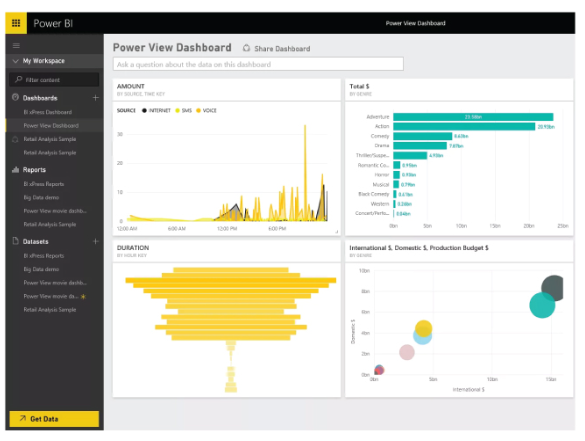
Task: Select the Adventure bar in Total $ chart
Action: (473, 117)
